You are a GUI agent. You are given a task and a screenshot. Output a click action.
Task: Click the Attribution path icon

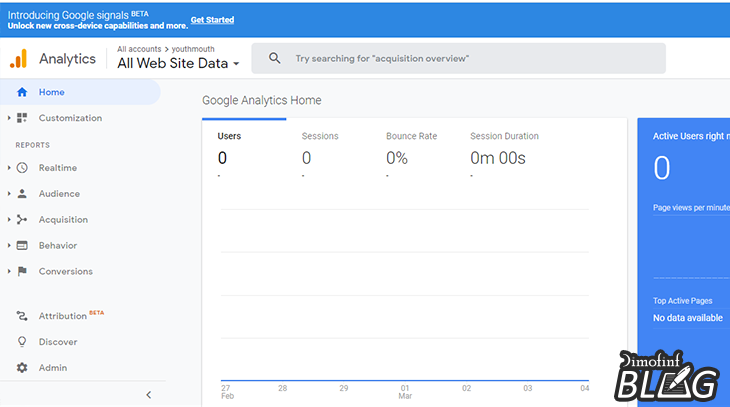[22, 316]
